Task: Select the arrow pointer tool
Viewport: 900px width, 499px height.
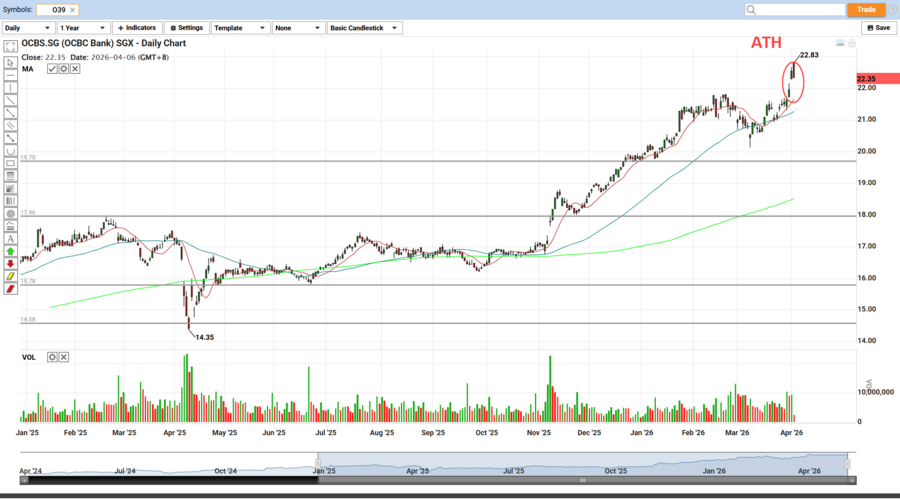Action: click(10, 62)
